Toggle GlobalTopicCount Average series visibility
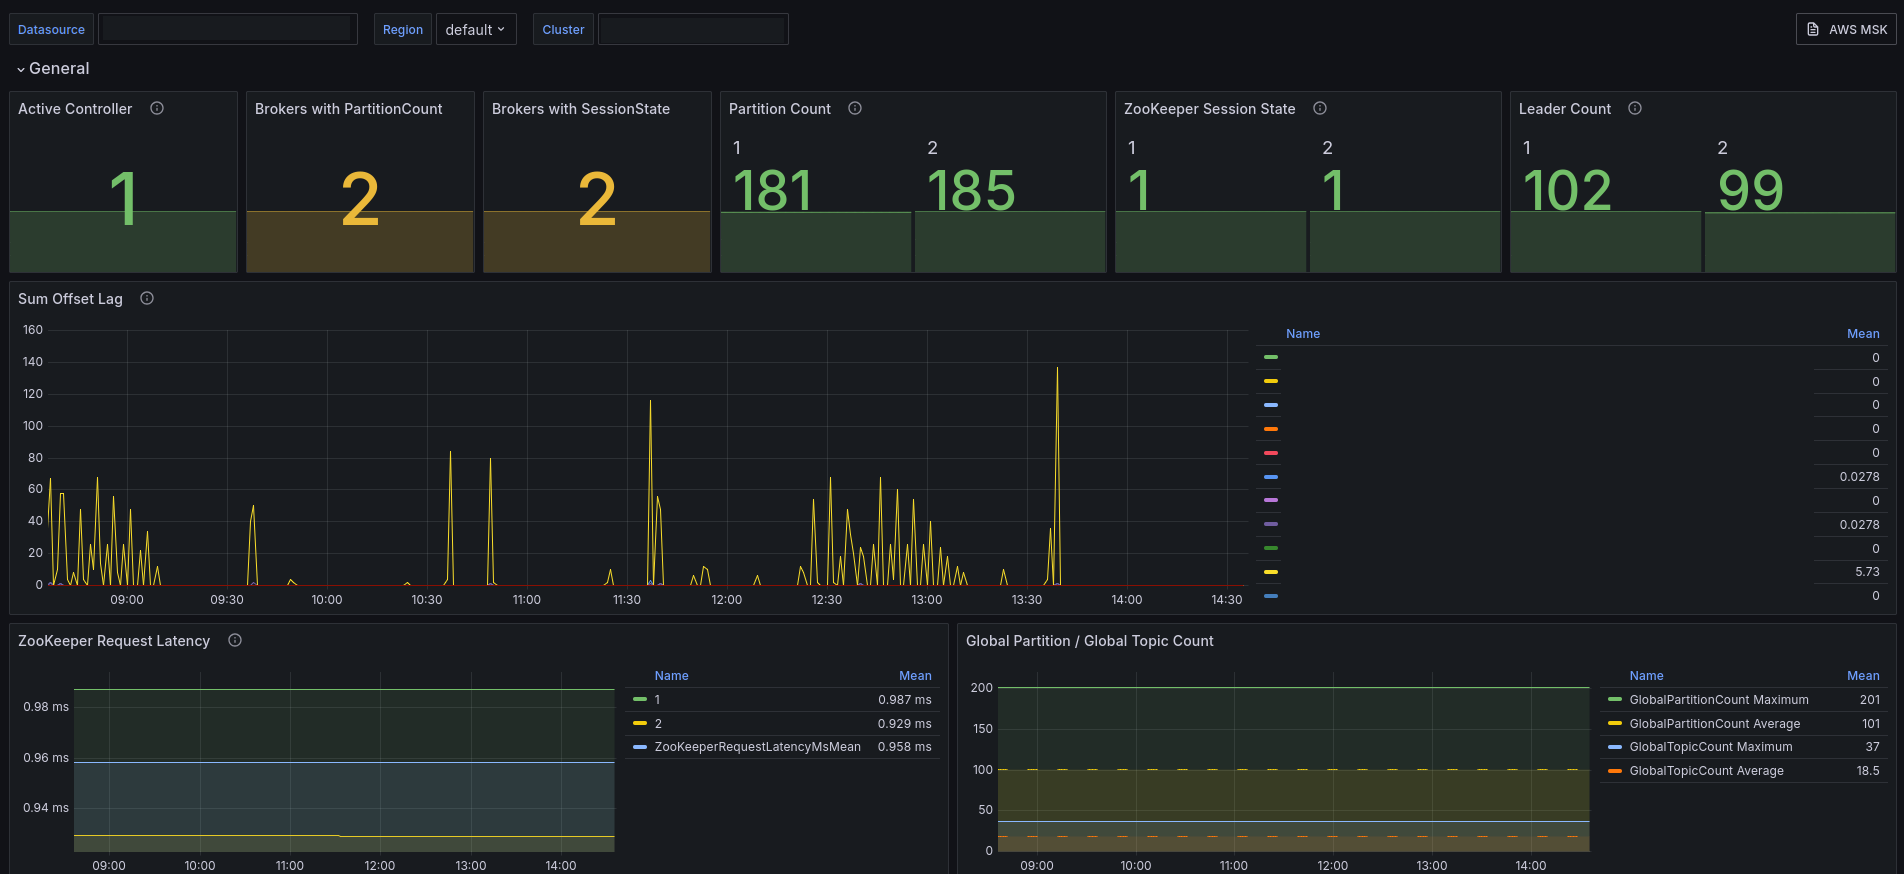 1706,771
